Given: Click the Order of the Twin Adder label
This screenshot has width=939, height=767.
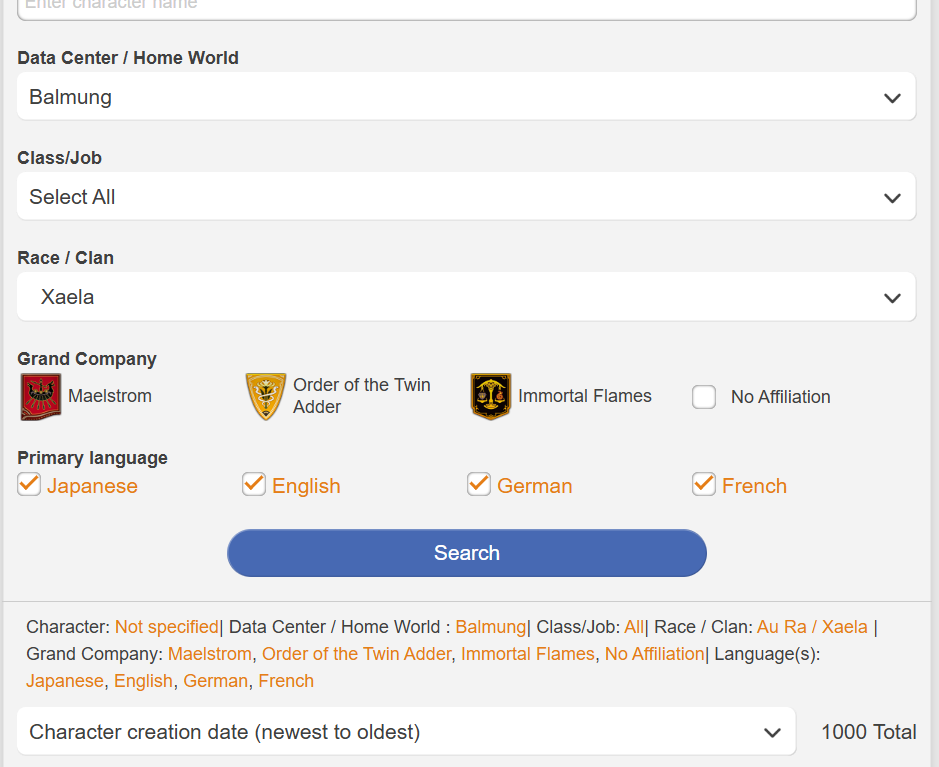Looking at the screenshot, I should click(x=362, y=396).
